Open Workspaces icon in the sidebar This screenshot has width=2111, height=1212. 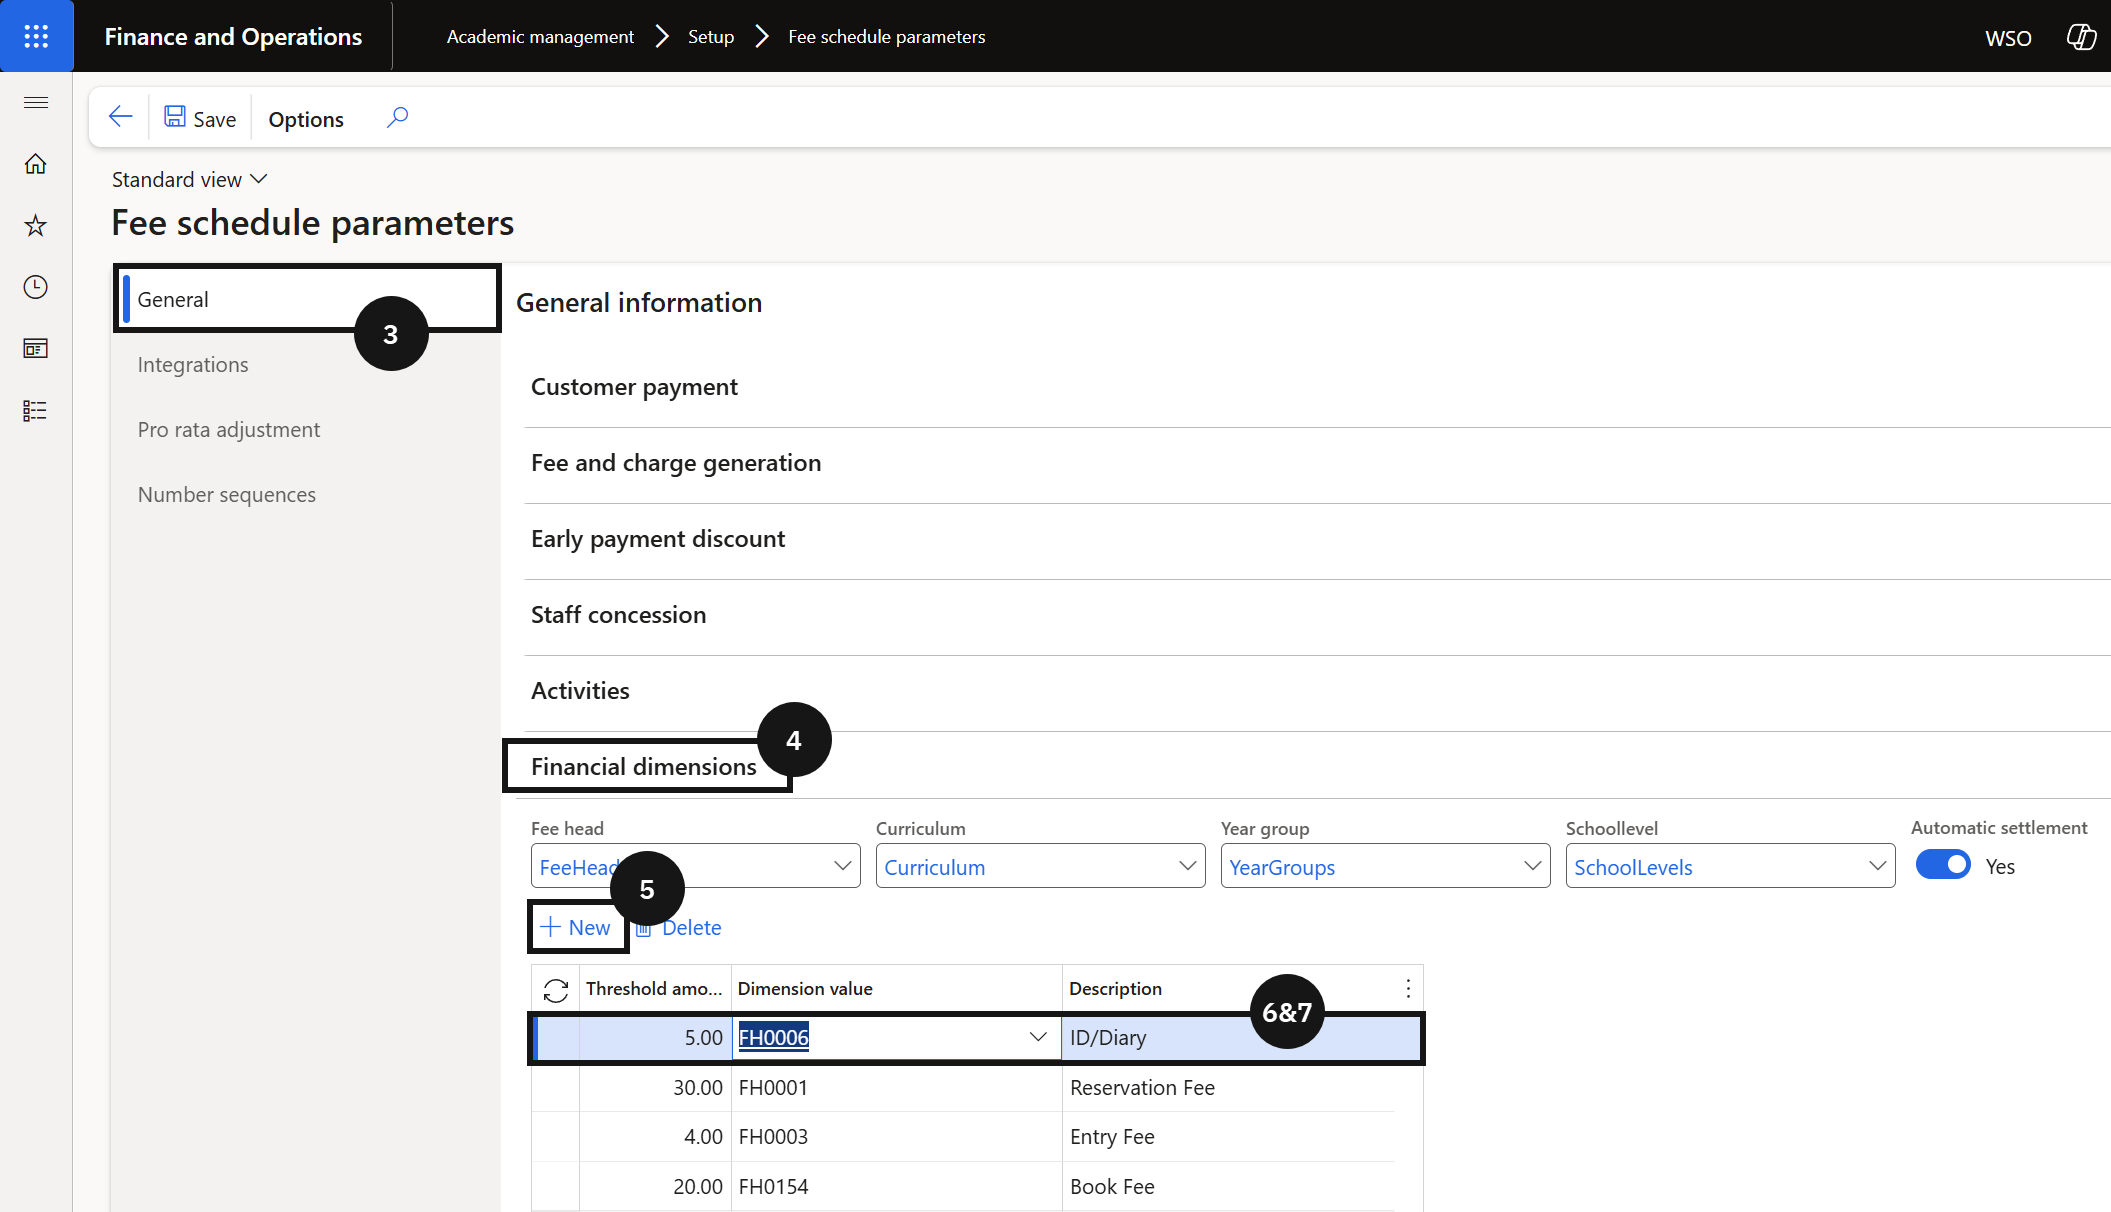[x=36, y=348]
